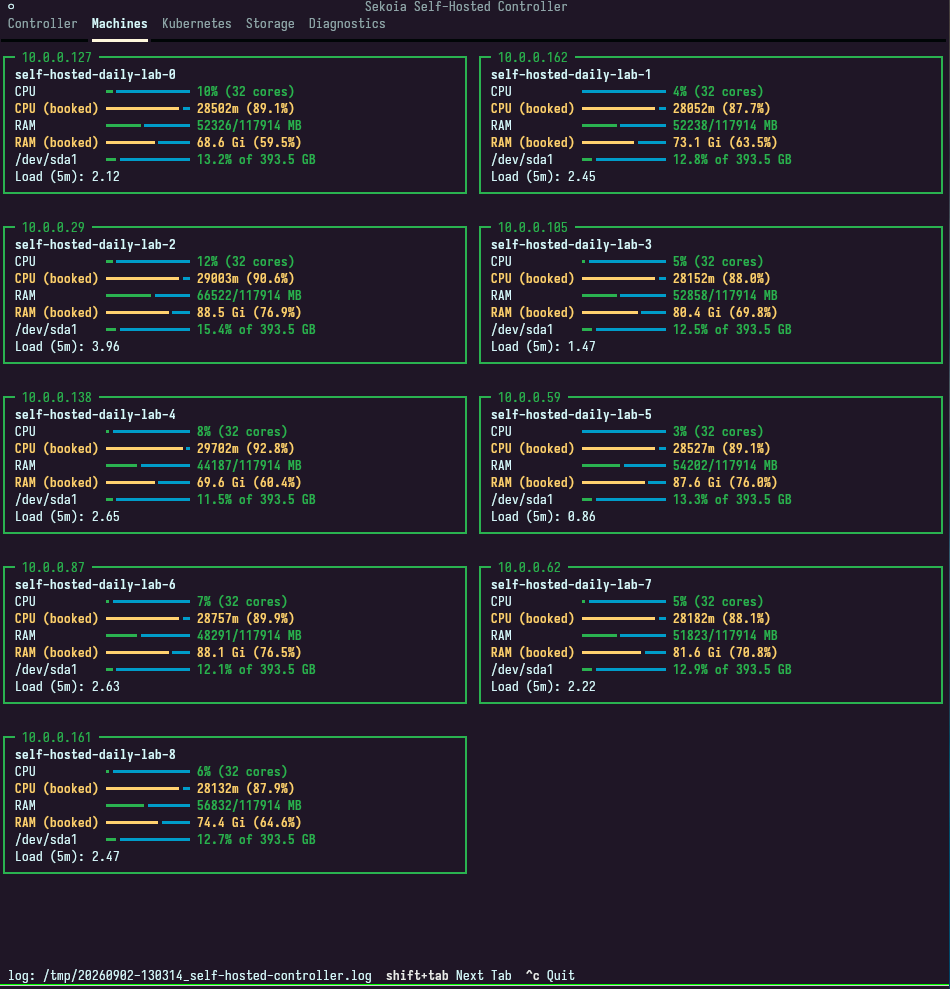Open the Kubernetes tab

click(196, 23)
